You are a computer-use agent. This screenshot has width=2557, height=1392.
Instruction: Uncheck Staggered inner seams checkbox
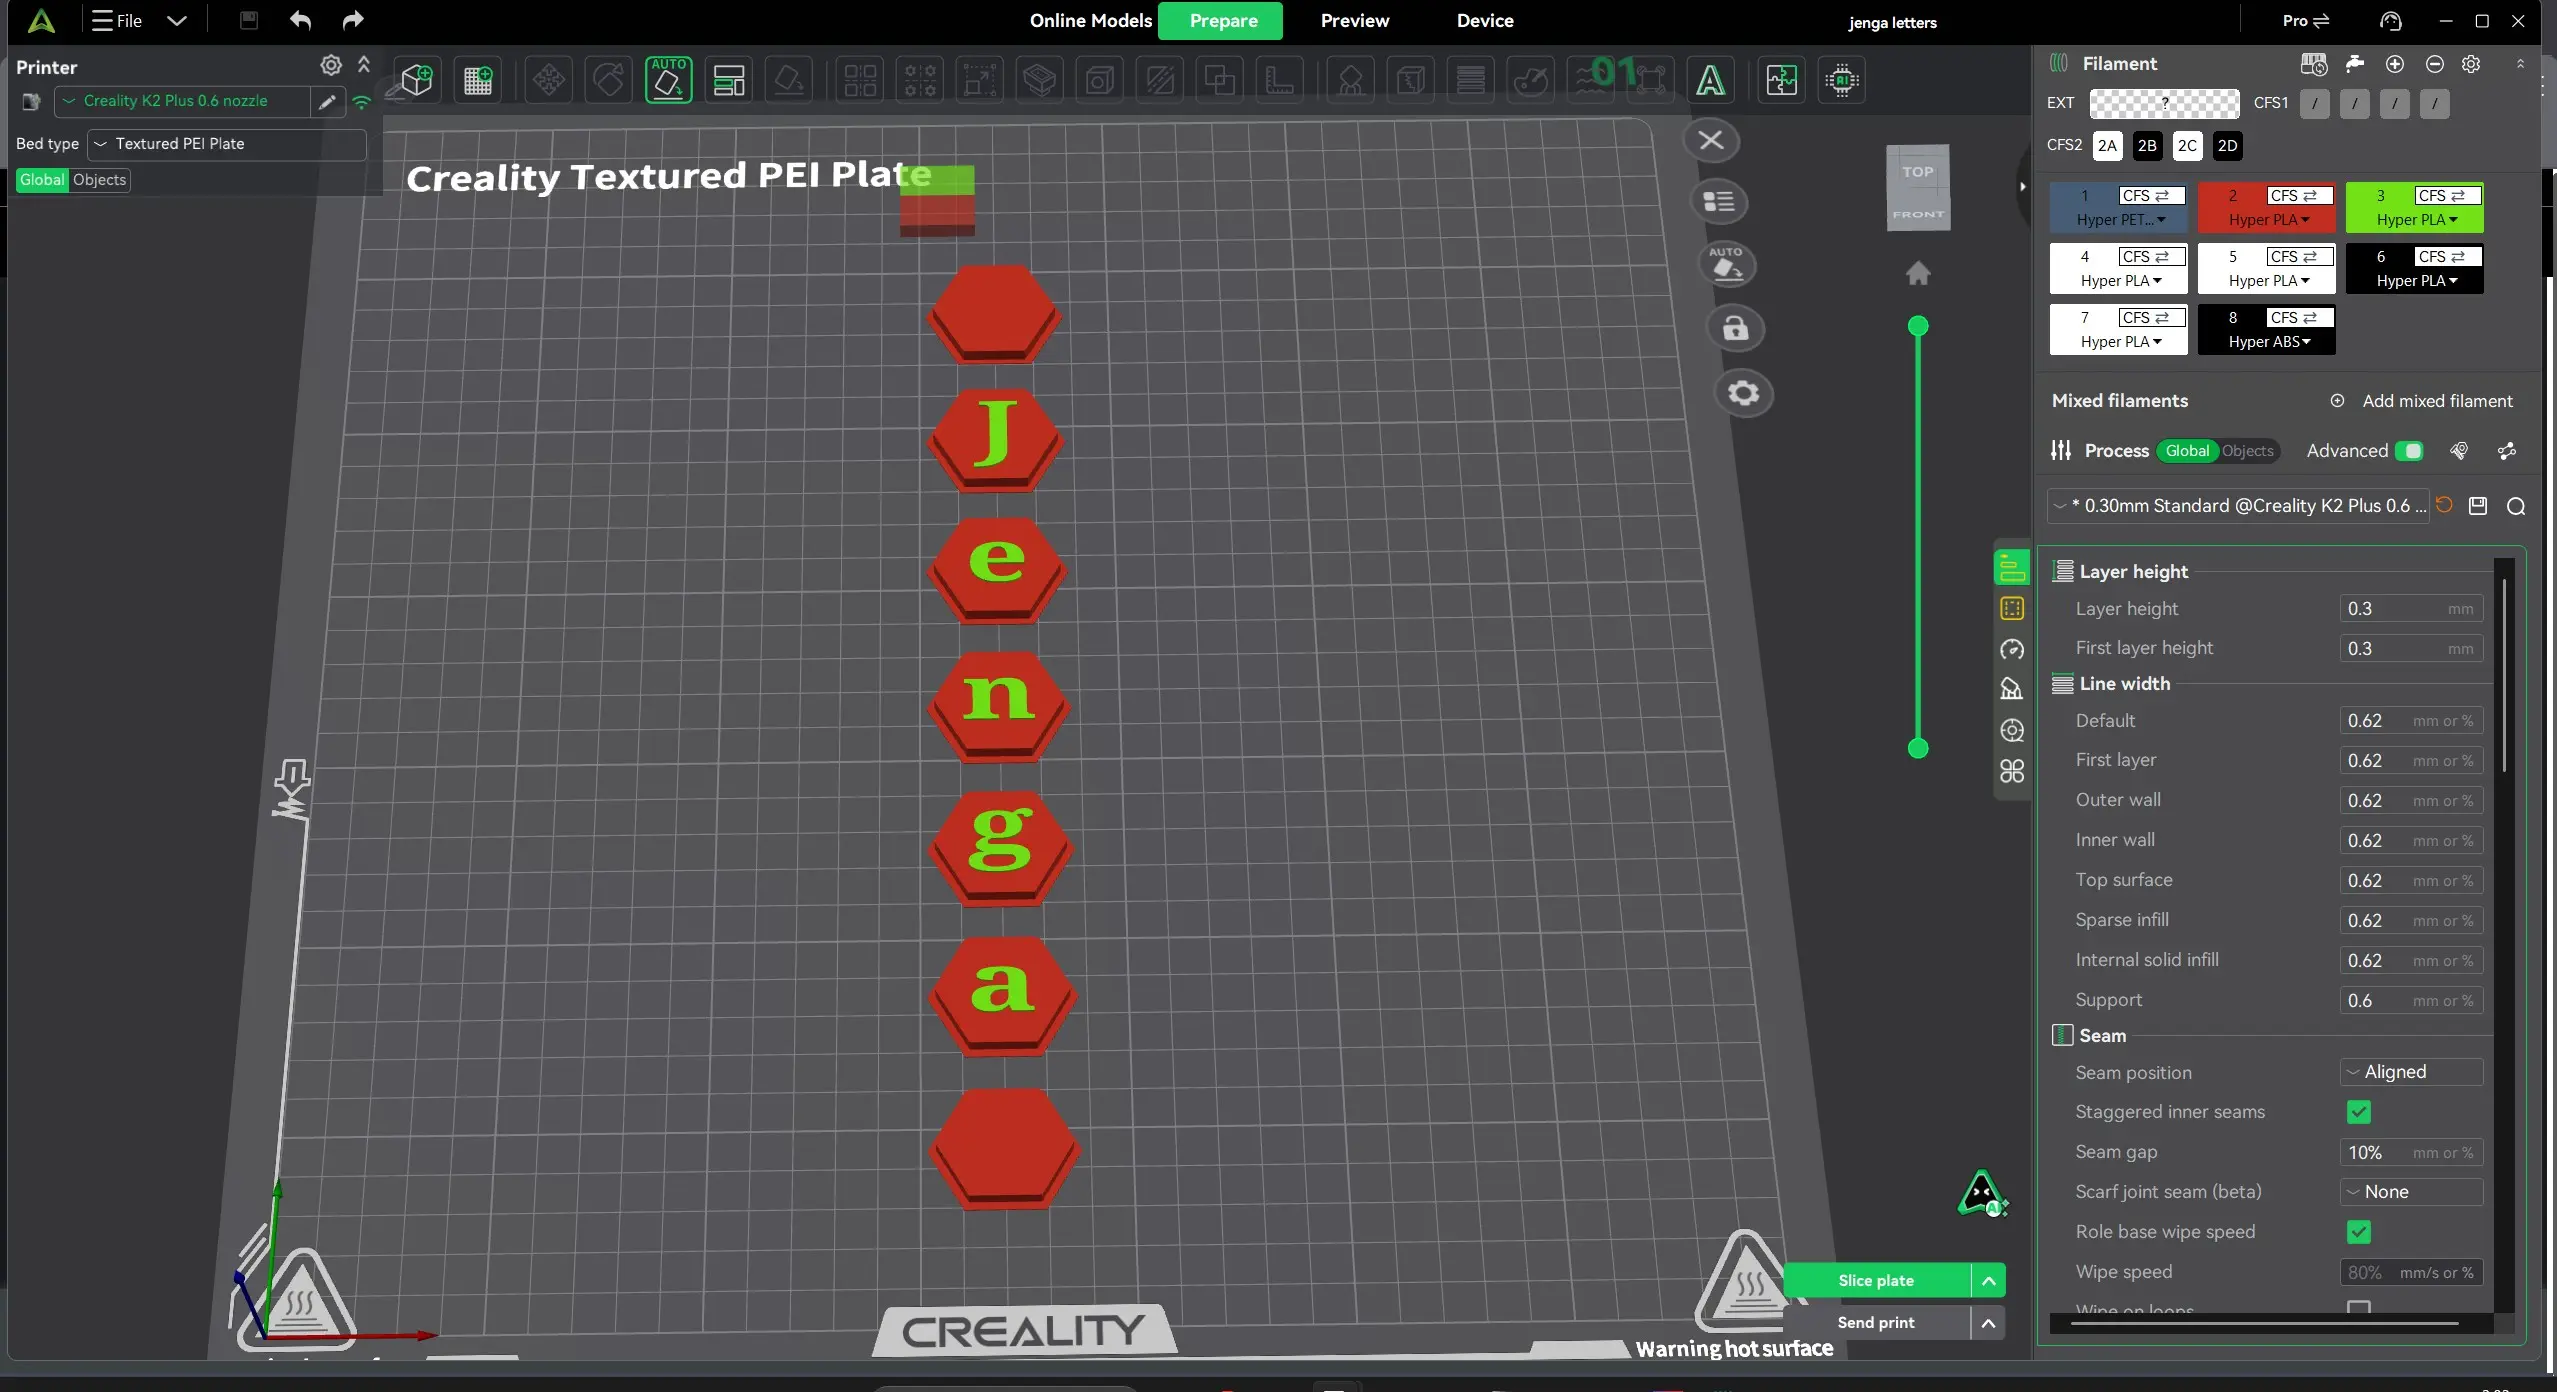click(2359, 1112)
